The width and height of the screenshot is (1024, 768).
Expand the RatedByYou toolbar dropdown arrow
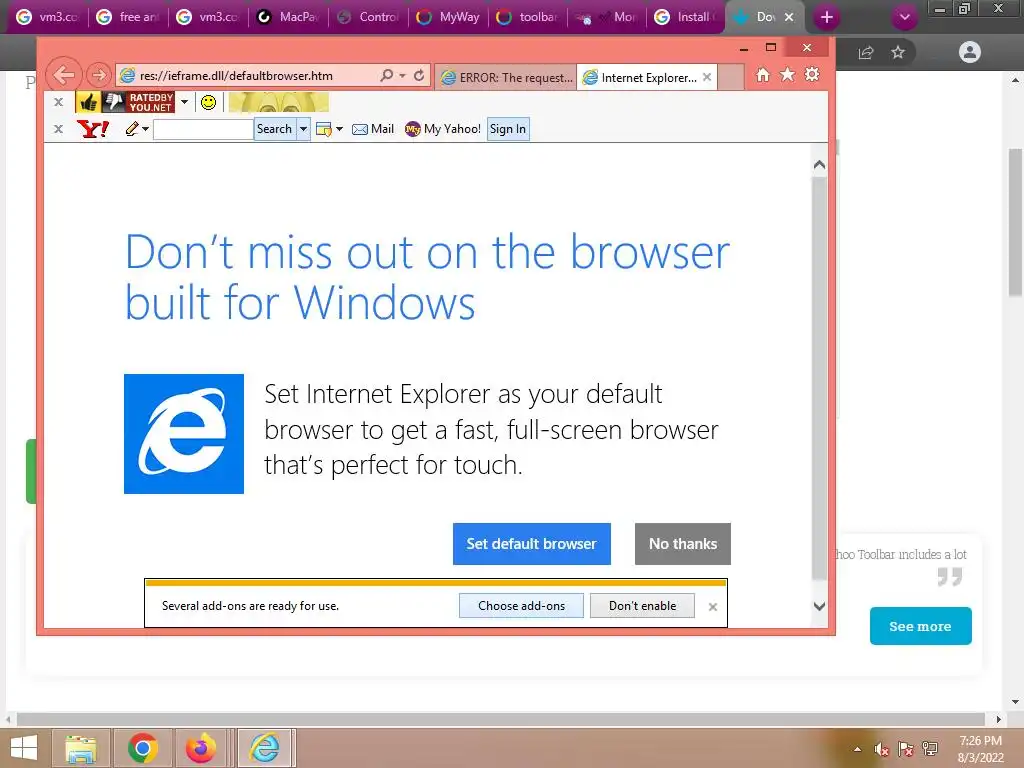[185, 102]
